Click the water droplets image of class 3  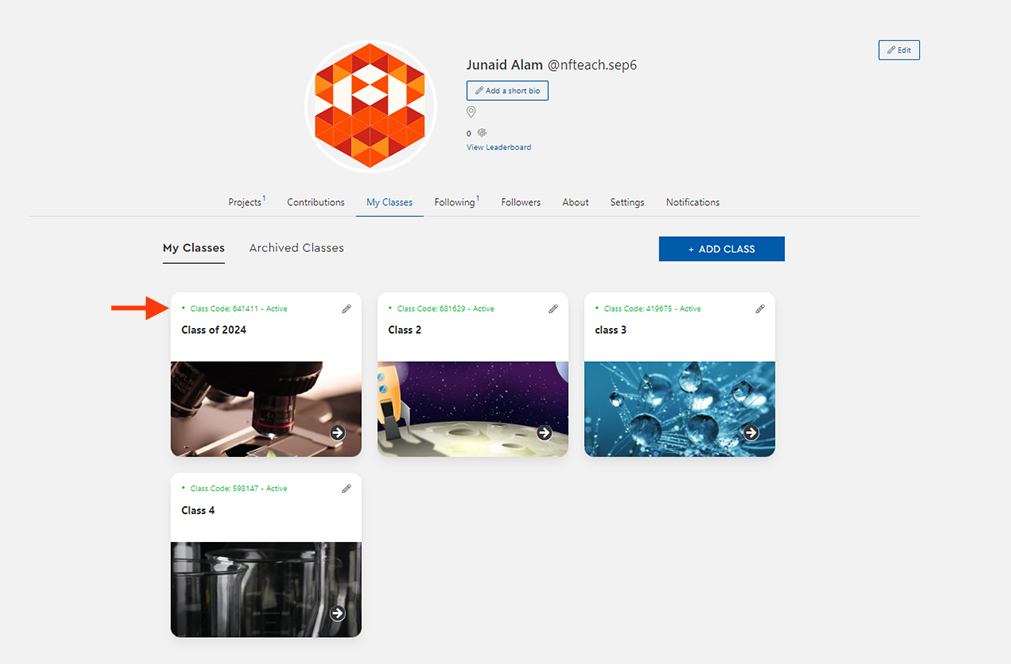tap(680, 409)
